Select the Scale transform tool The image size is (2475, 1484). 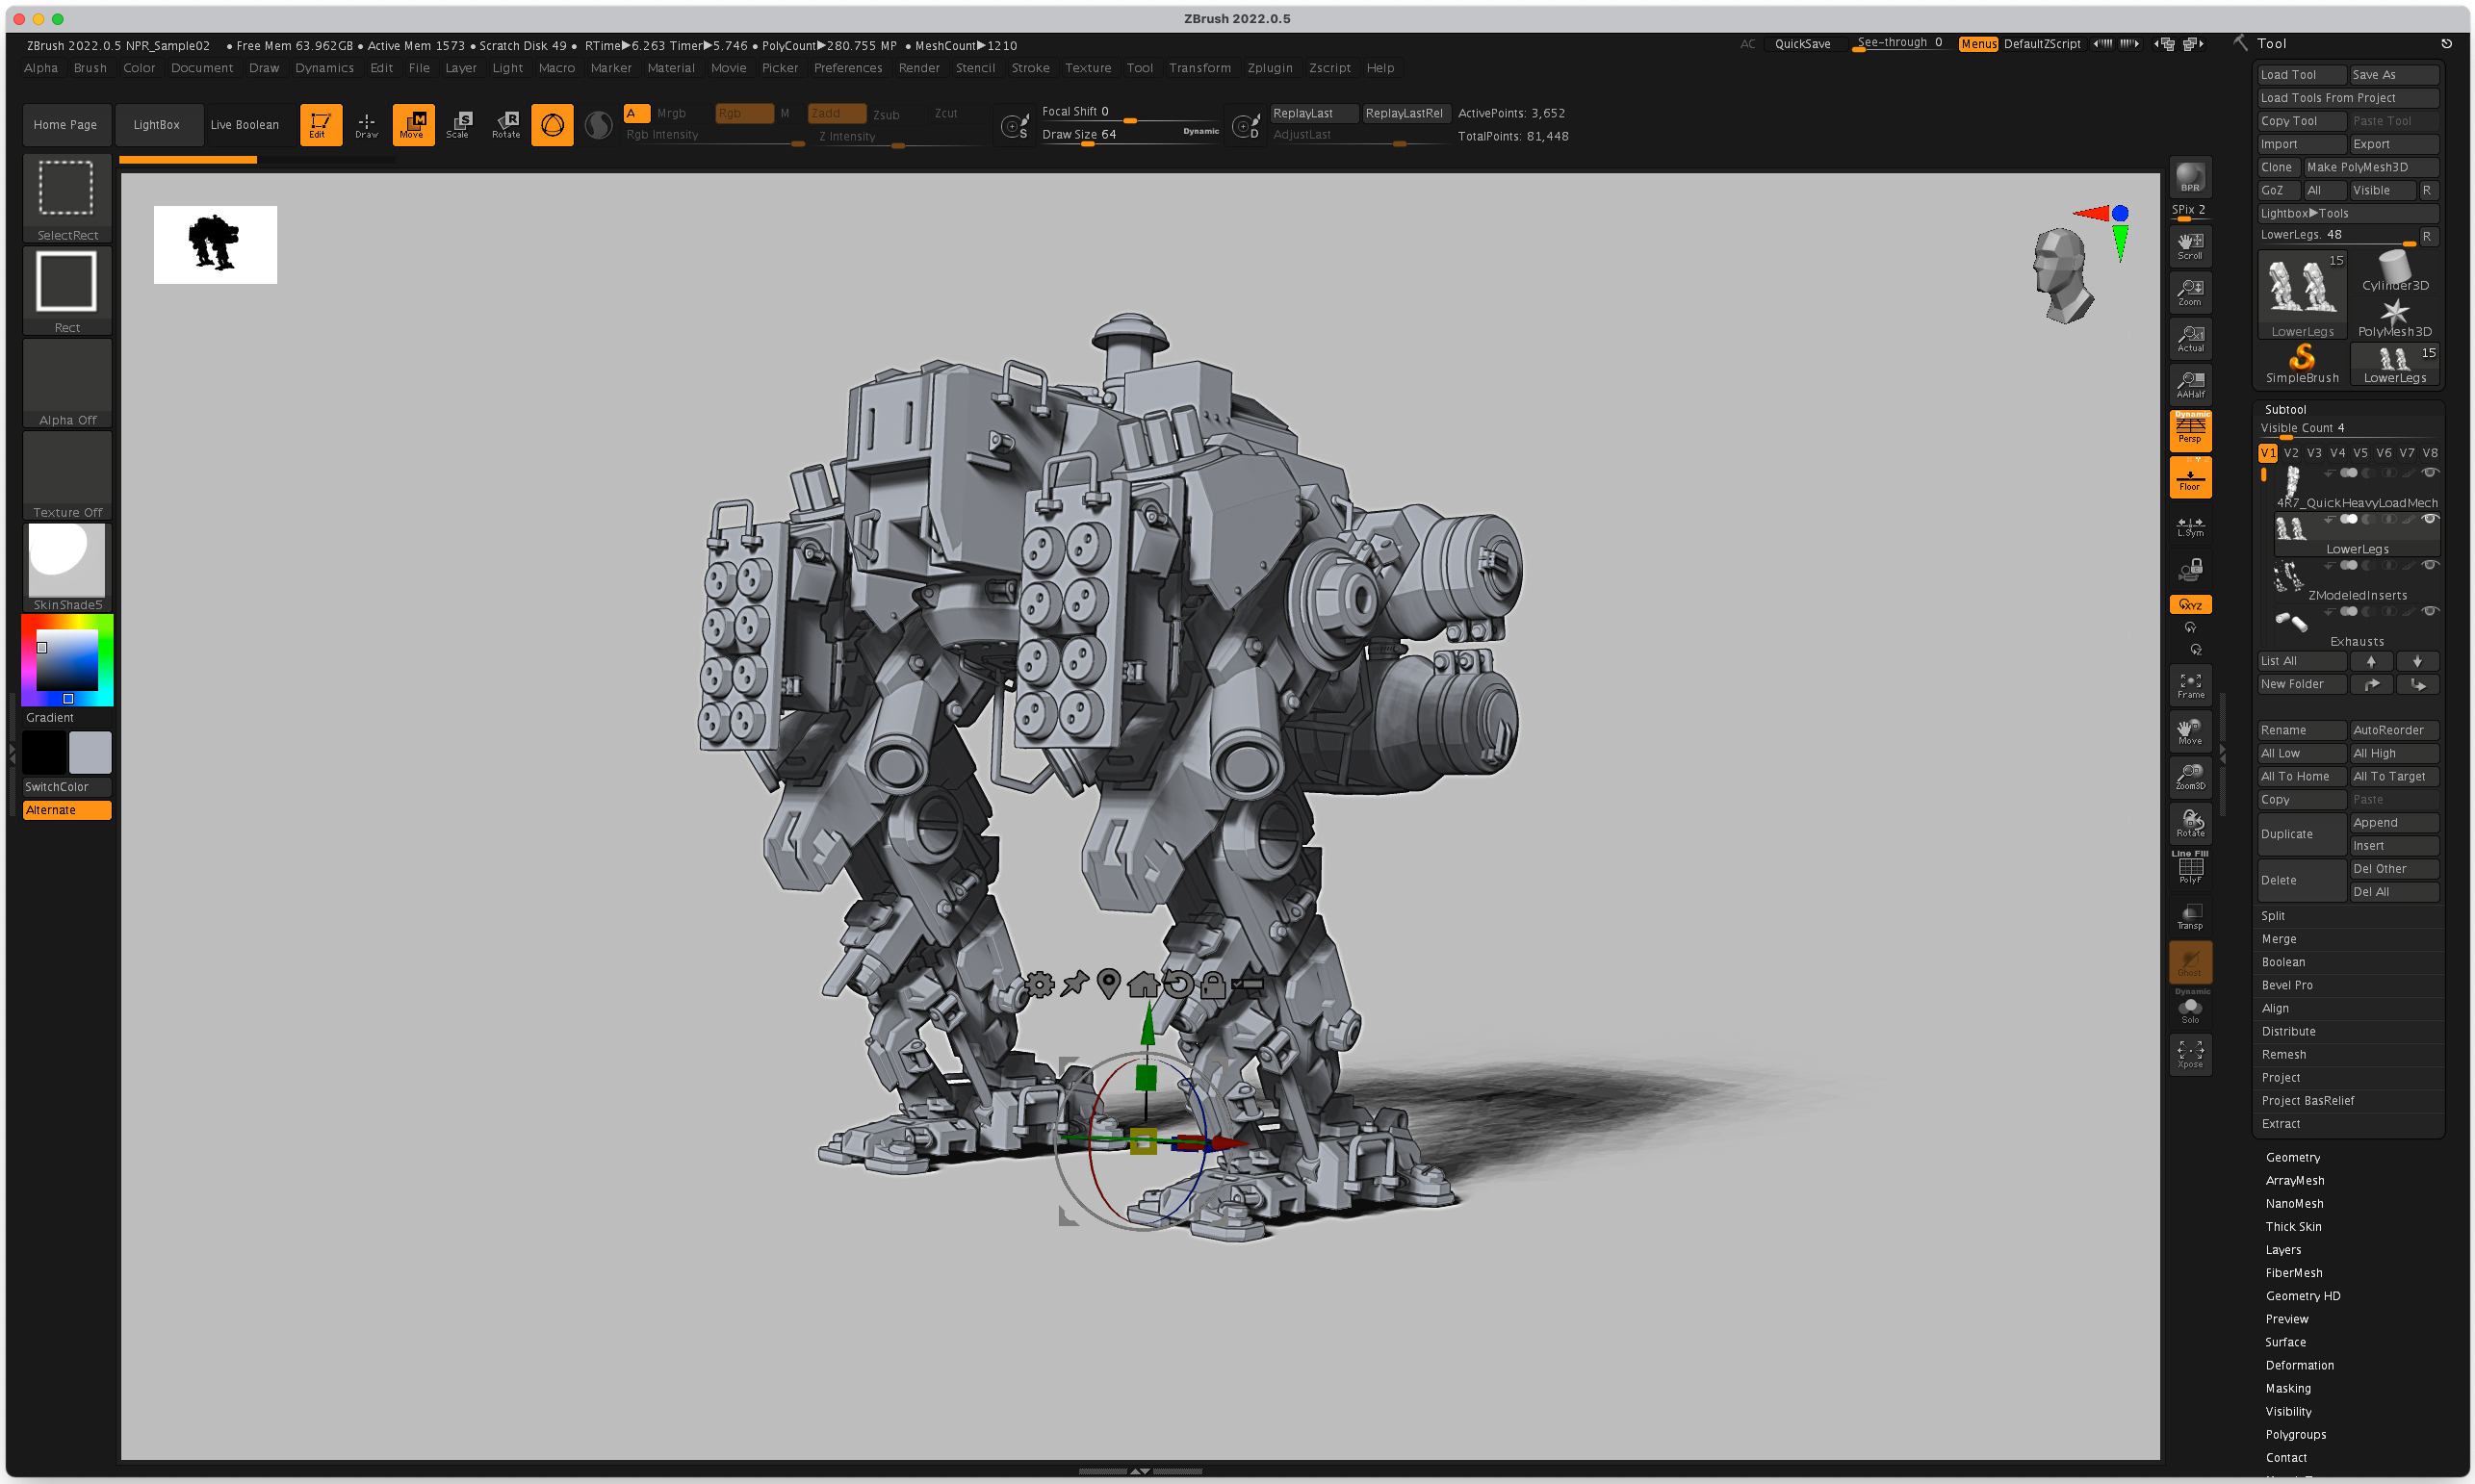pos(459,124)
